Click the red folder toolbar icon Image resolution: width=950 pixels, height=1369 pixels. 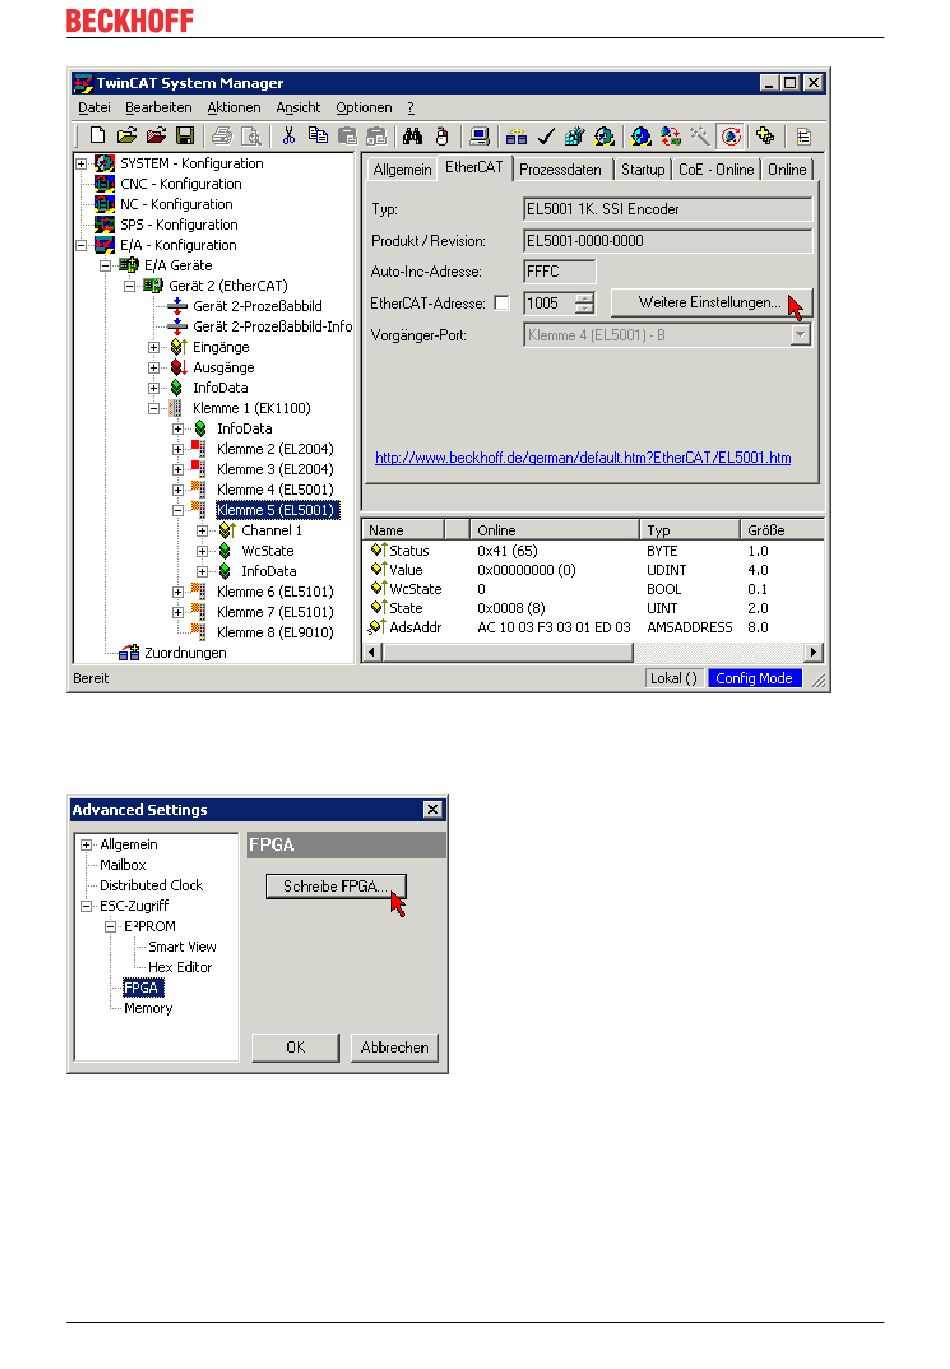(156, 135)
